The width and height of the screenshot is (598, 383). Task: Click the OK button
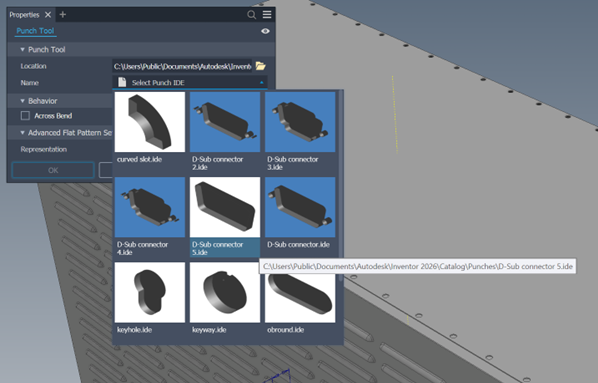click(x=53, y=170)
